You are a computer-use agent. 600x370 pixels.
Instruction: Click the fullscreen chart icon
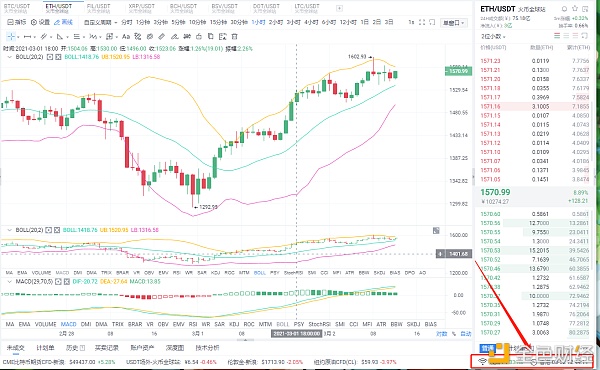[422, 22]
